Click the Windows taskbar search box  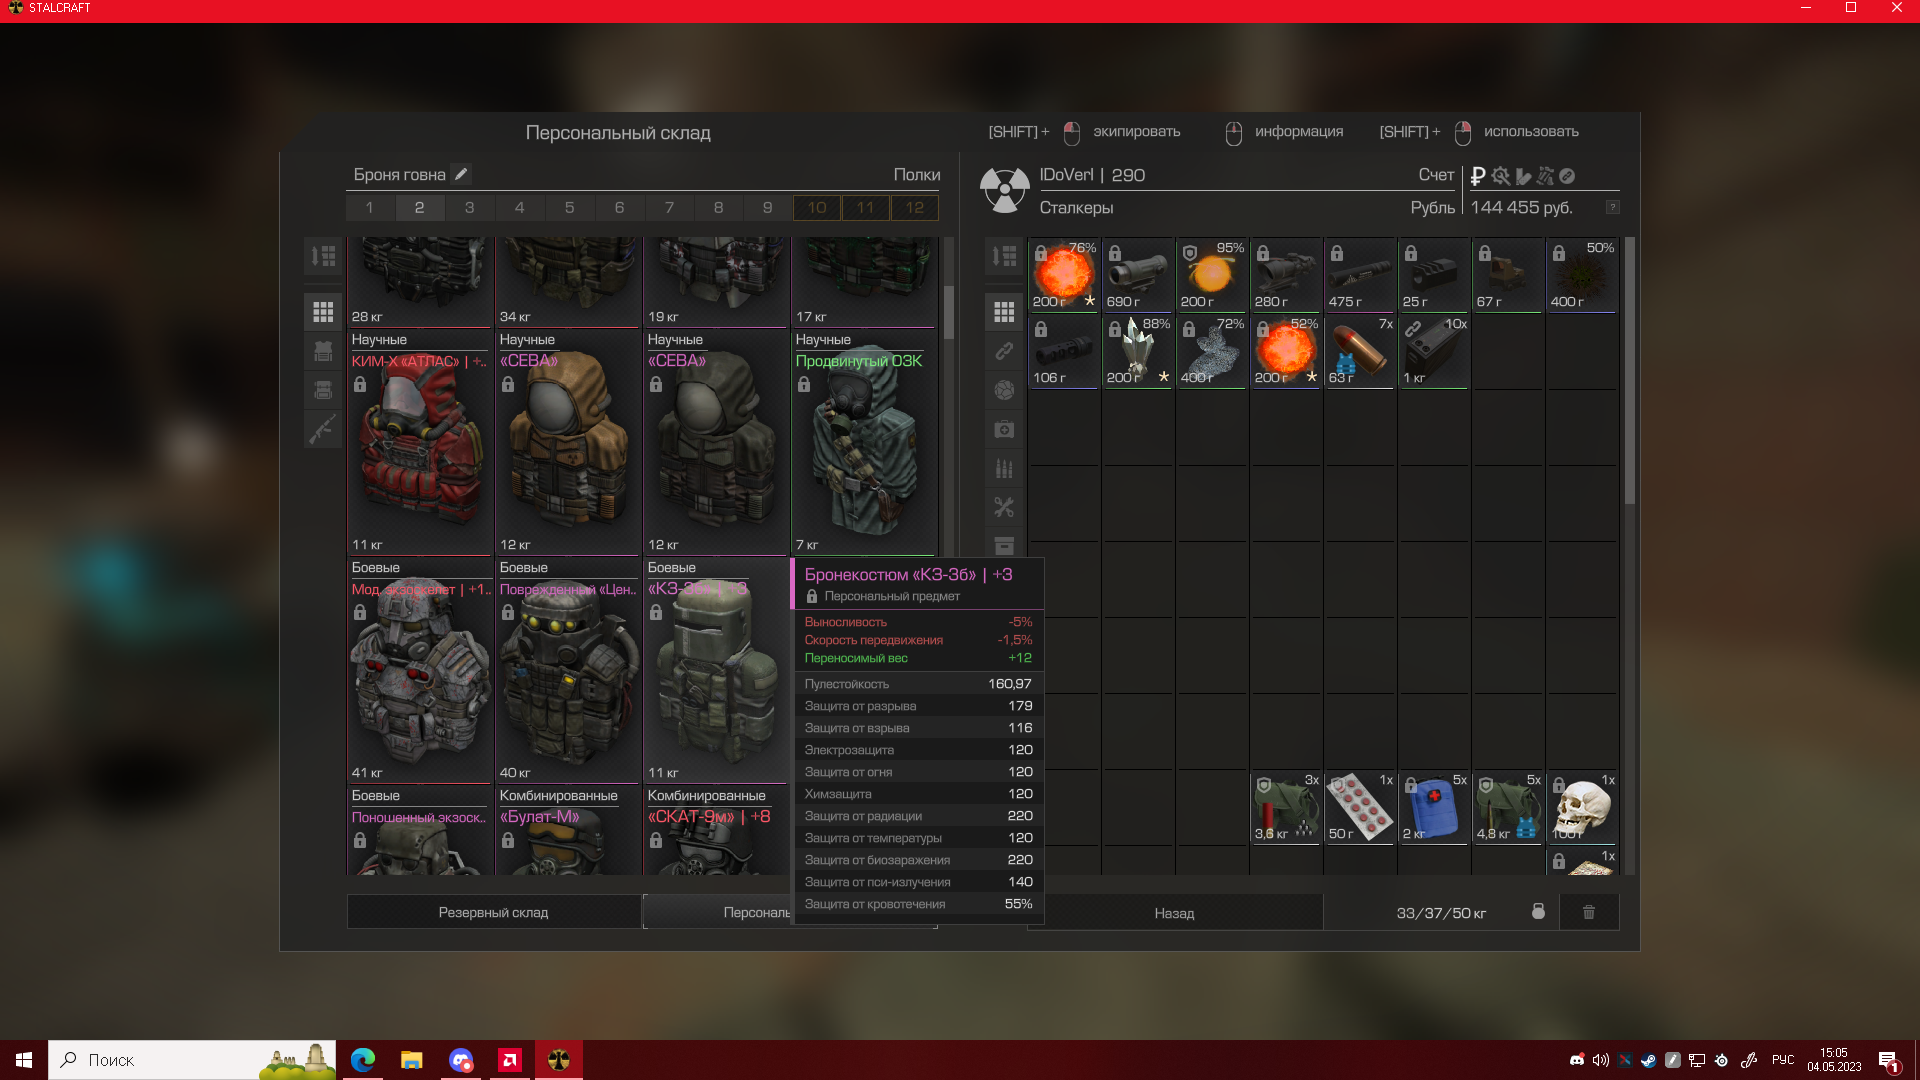[x=192, y=1059]
